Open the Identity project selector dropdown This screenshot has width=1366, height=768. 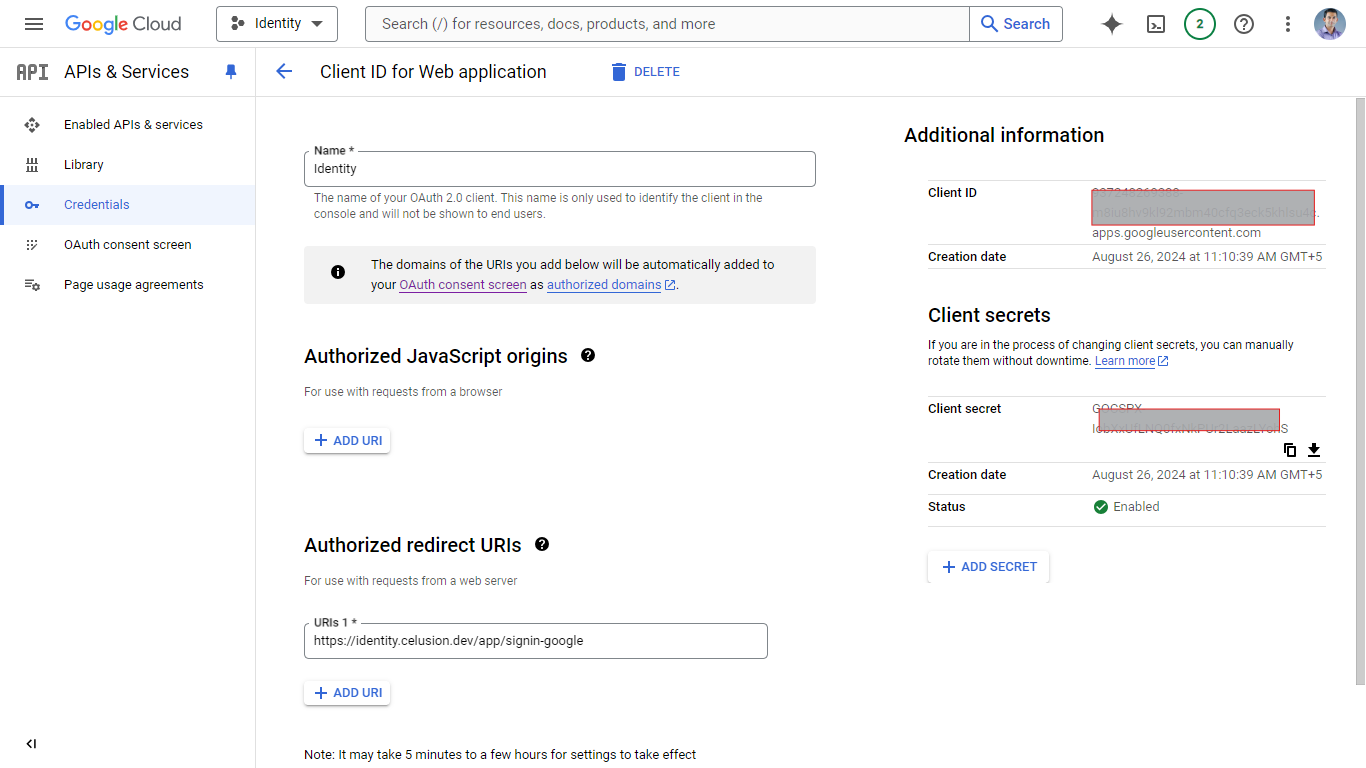pos(277,24)
